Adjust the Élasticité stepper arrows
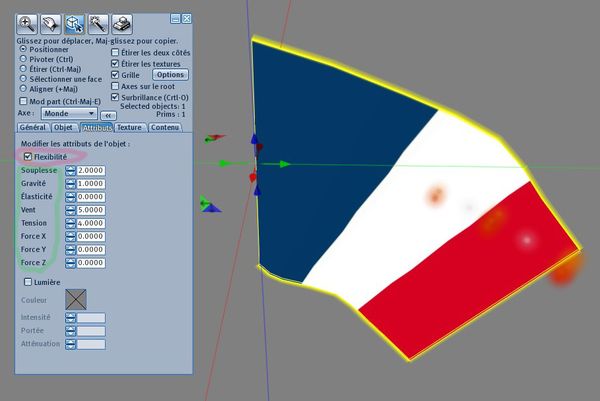 [x=70, y=197]
